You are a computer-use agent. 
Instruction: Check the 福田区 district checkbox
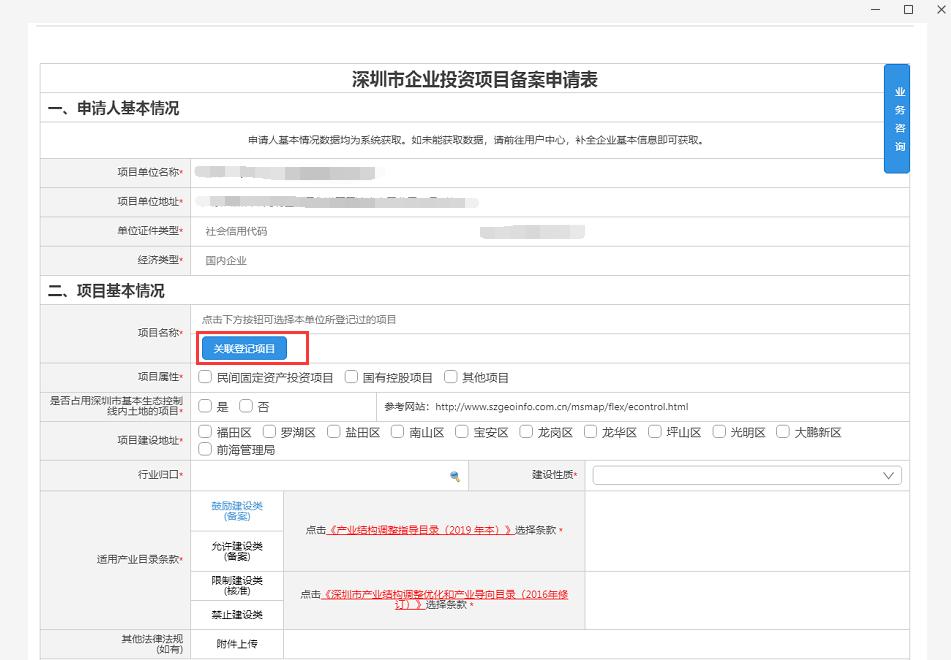(x=205, y=432)
